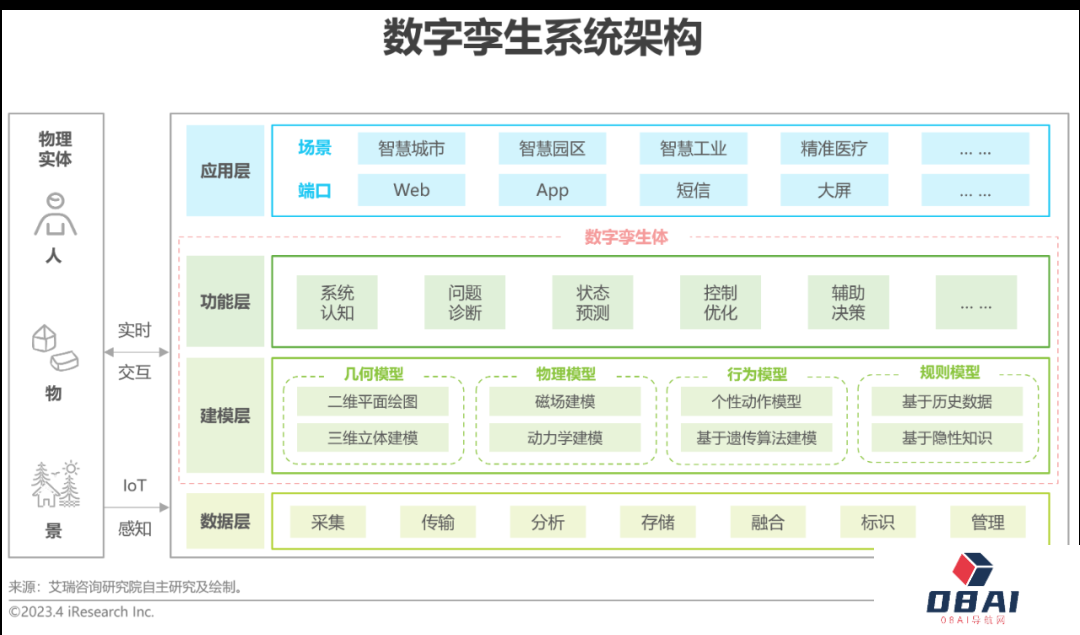This screenshot has width=1080, height=635.
Task: Select the 二维平面绘图 box
Action: point(373,402)
